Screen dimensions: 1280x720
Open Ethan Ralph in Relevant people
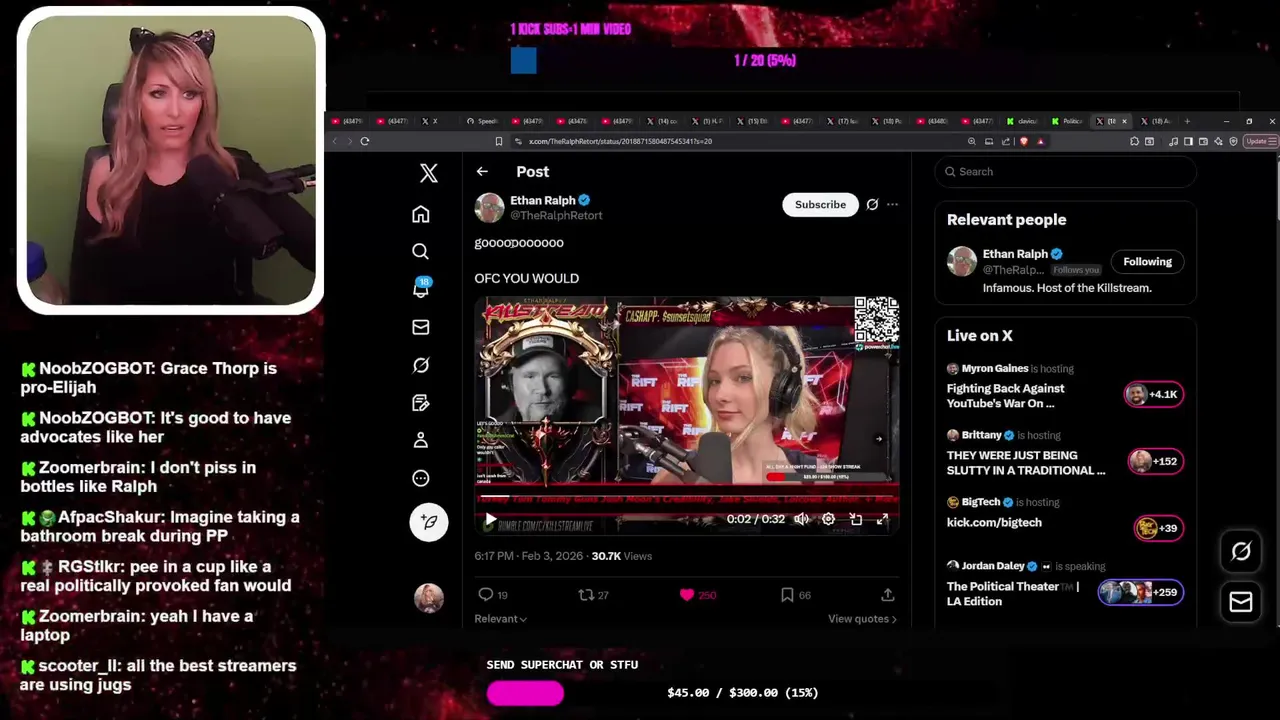point(1015,254)
